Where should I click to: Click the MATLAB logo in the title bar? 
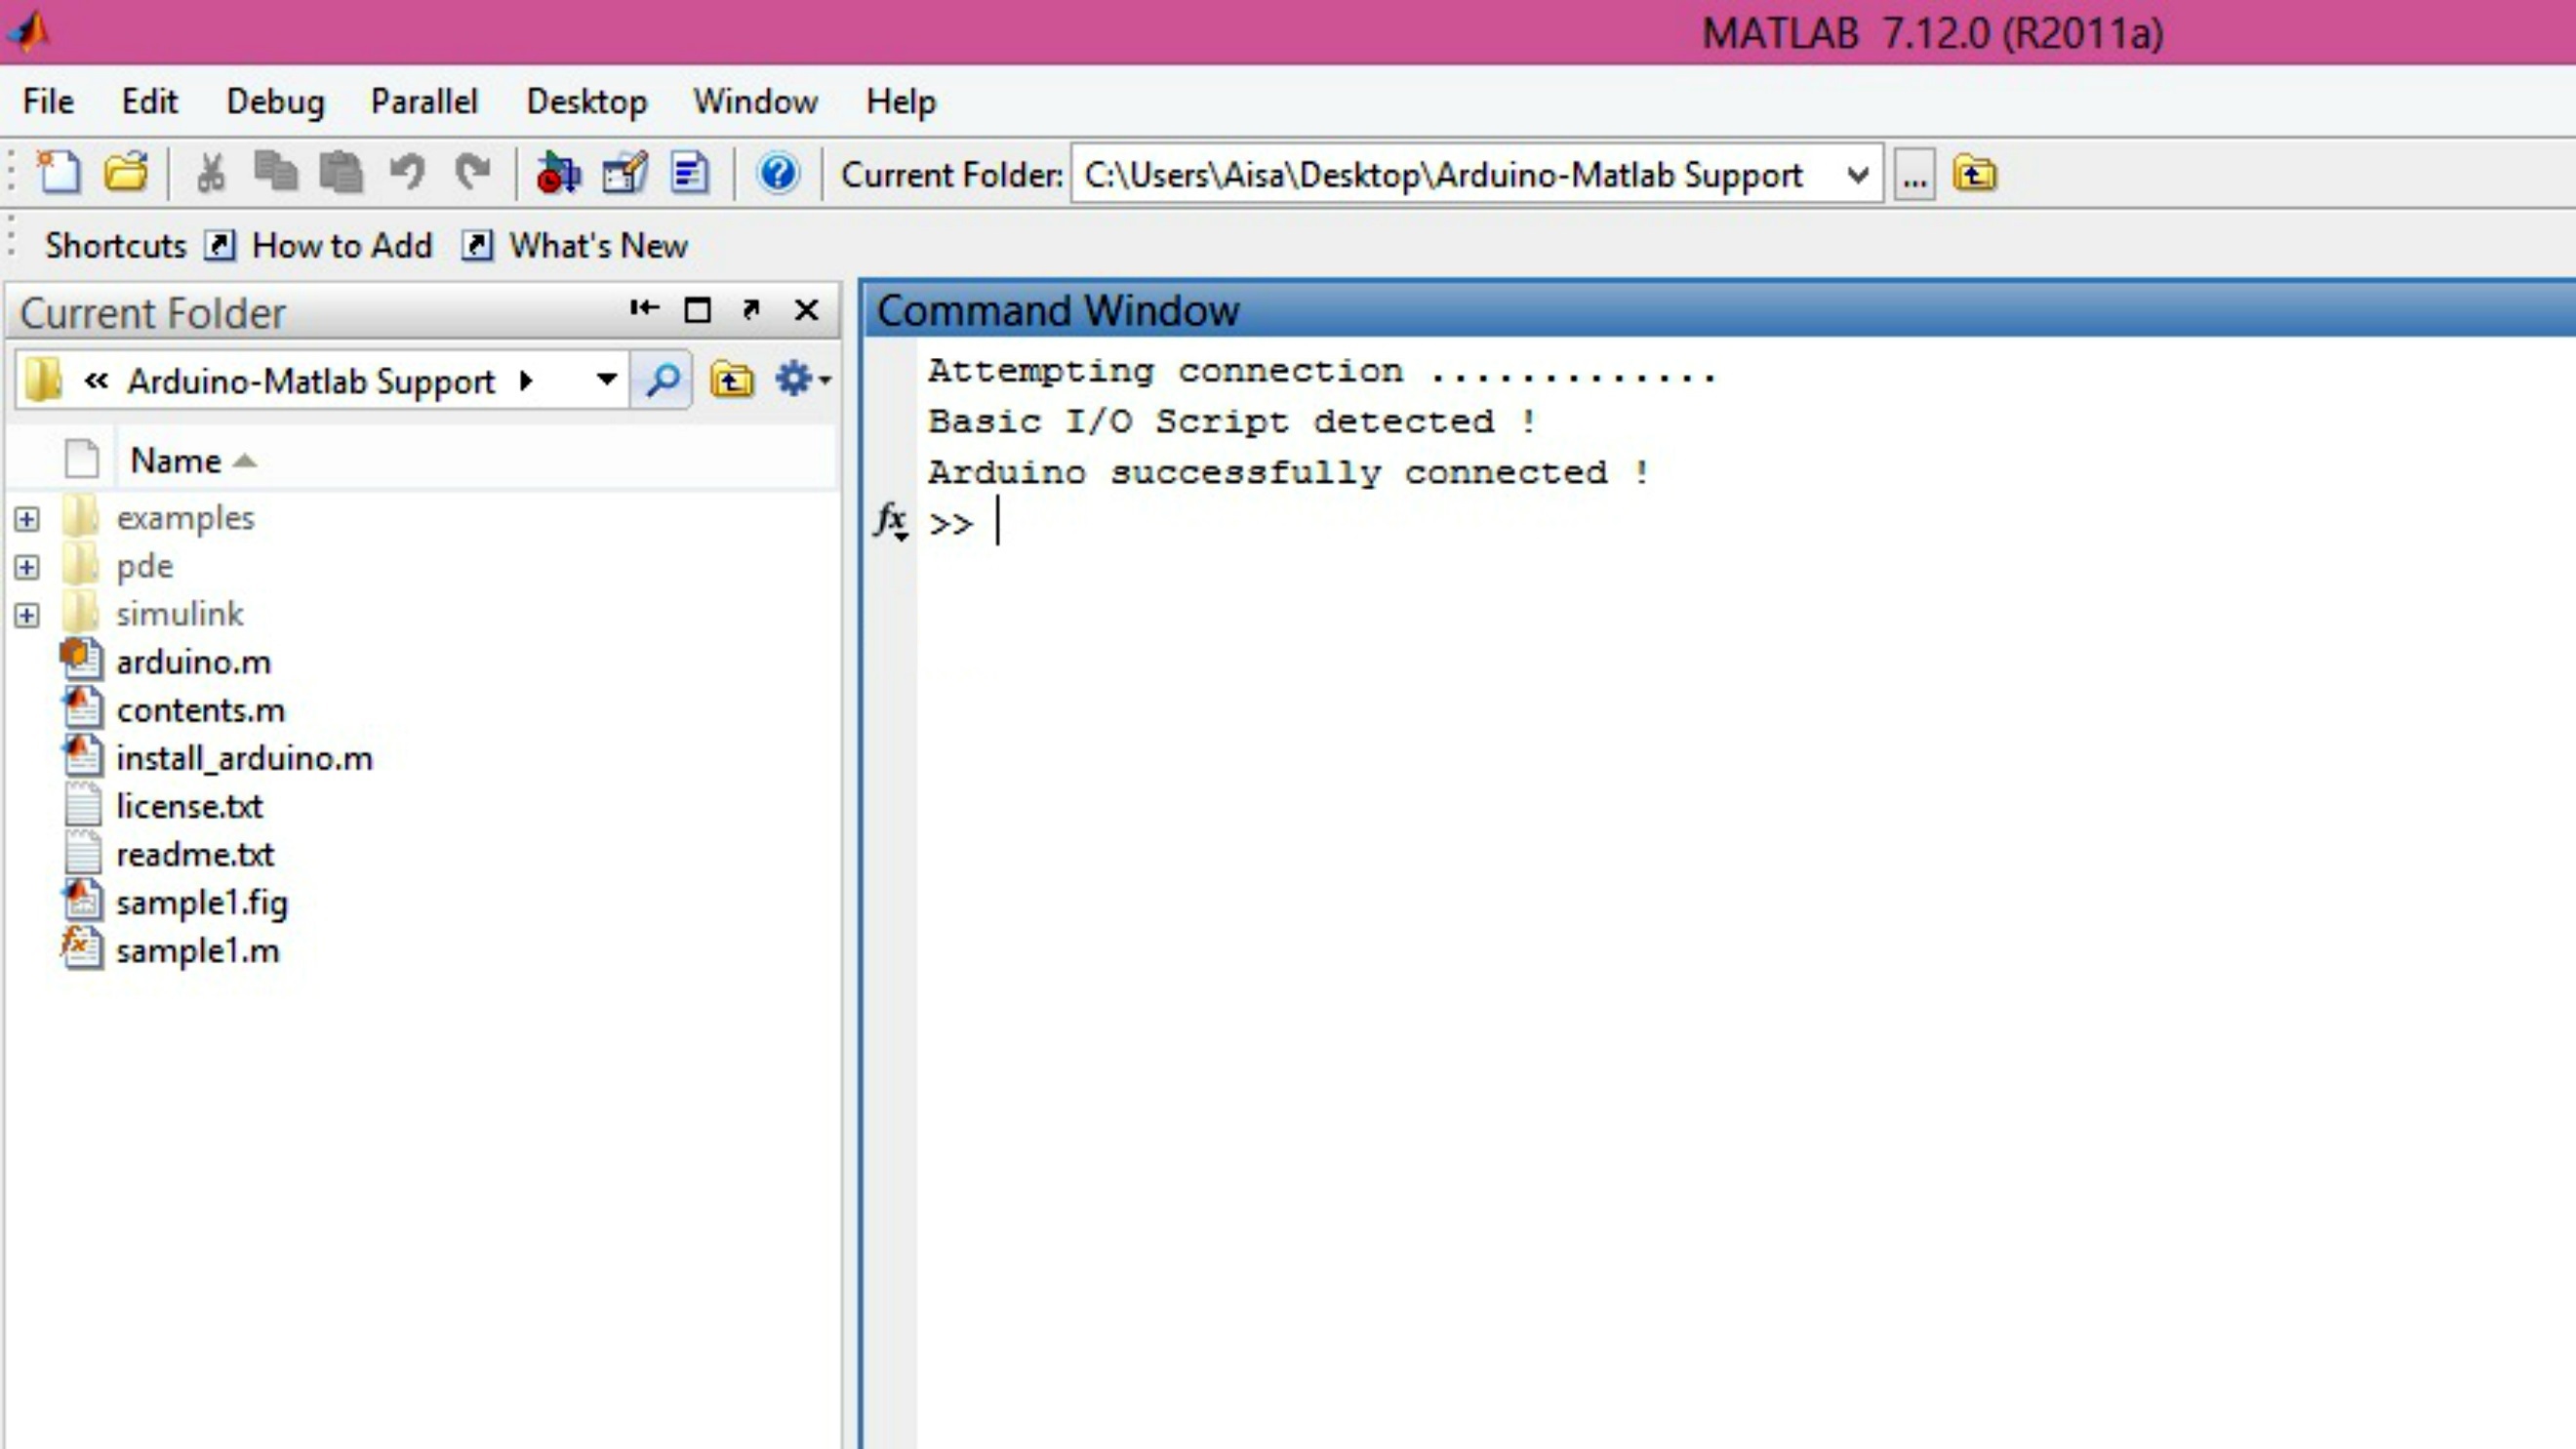pyautogui.click(x=29, y=30)
